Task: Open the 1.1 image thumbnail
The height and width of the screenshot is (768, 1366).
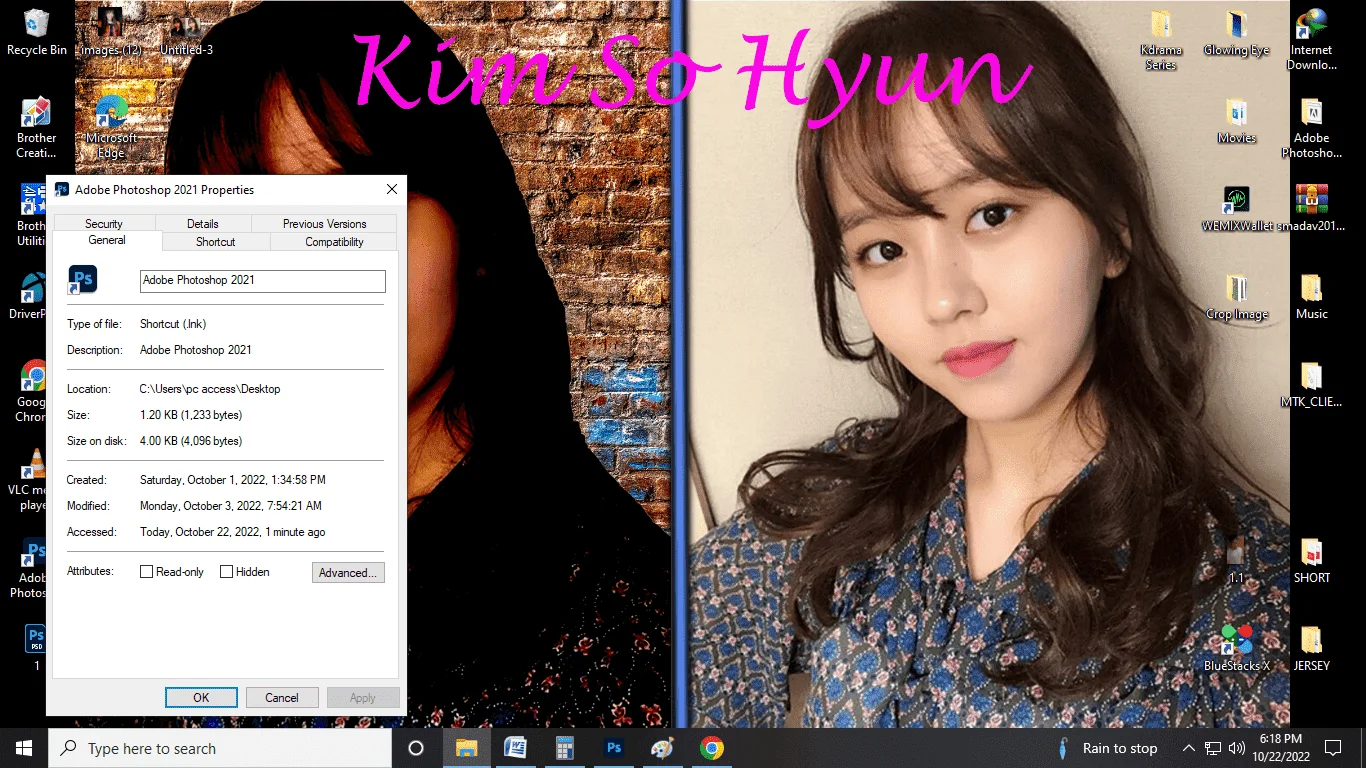Action: [1236, 560]
